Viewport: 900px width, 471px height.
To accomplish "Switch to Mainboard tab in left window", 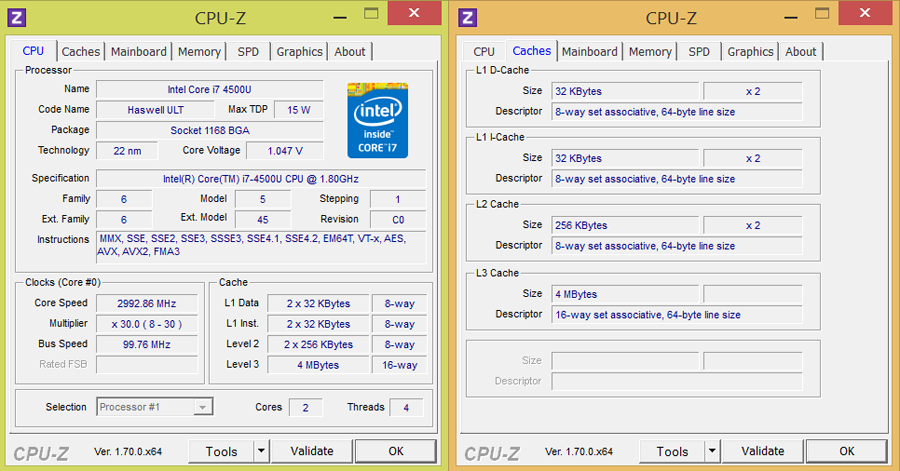I will (139, 52).
